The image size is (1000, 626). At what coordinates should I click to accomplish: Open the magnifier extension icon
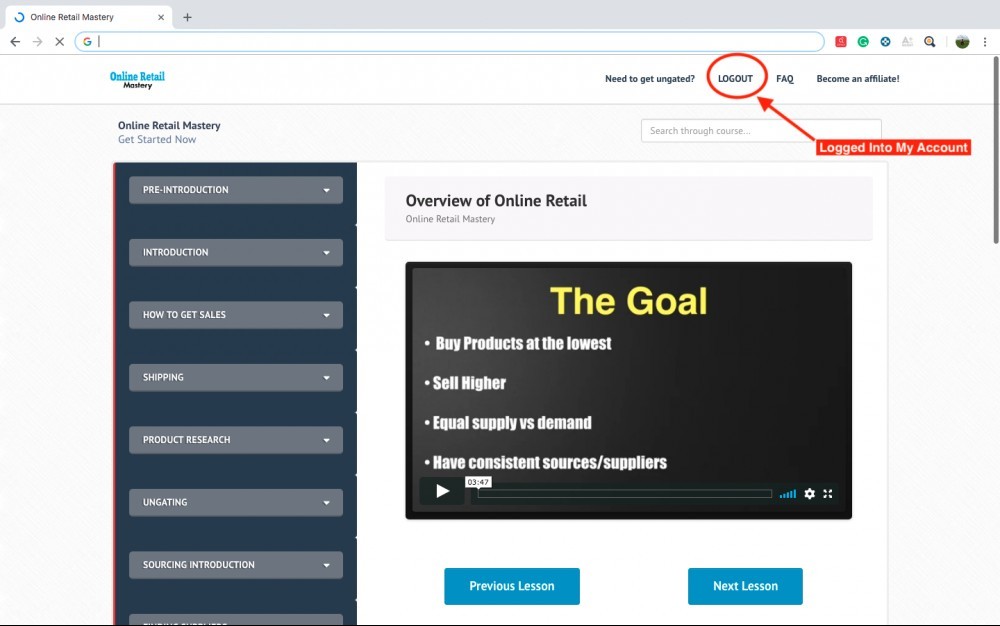click(x=930, y=41)
